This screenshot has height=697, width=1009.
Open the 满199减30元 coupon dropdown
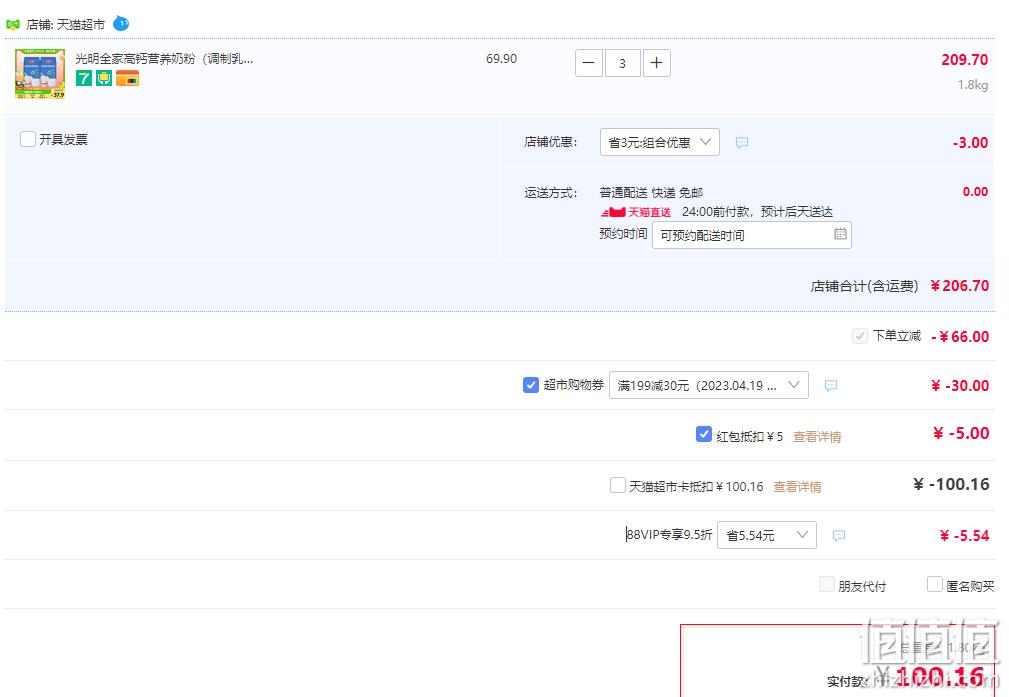(x=708, y=385)
